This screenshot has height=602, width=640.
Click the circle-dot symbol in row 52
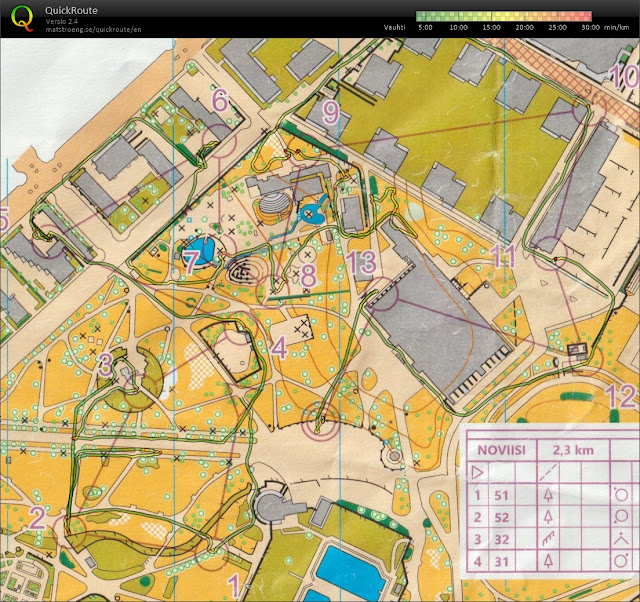(x=621, y=517)
